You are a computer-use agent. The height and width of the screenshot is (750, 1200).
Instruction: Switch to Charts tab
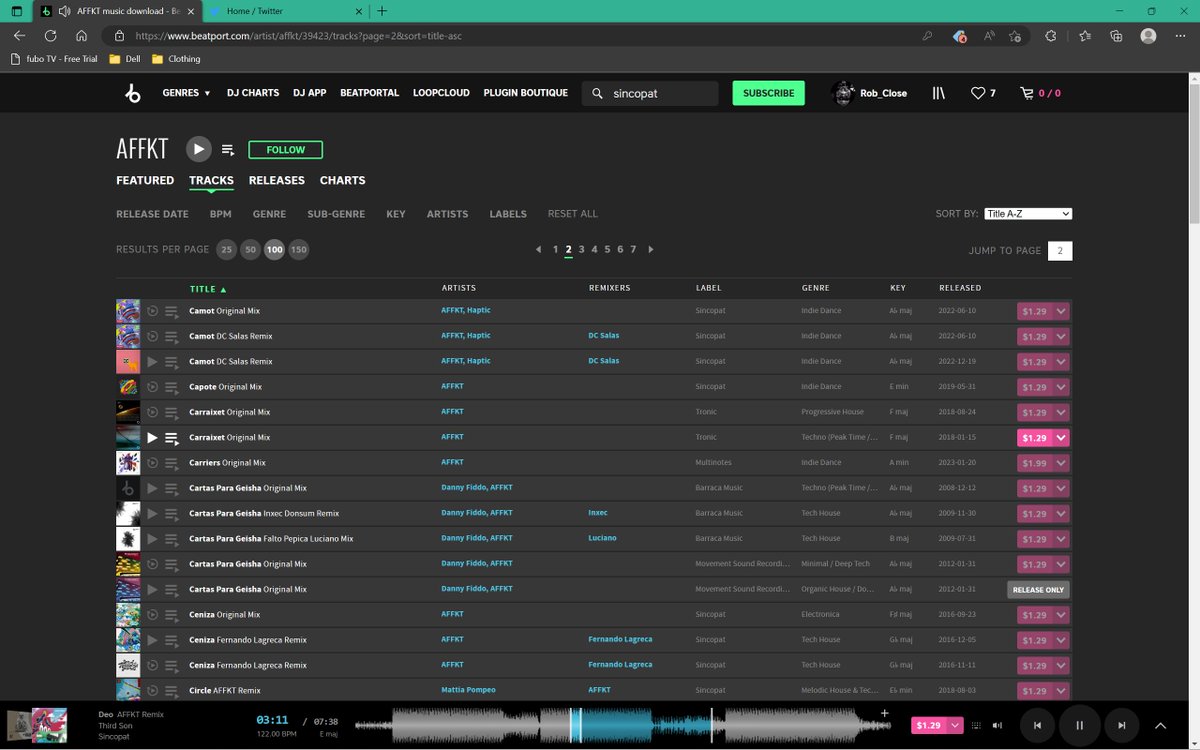[342, 181]
